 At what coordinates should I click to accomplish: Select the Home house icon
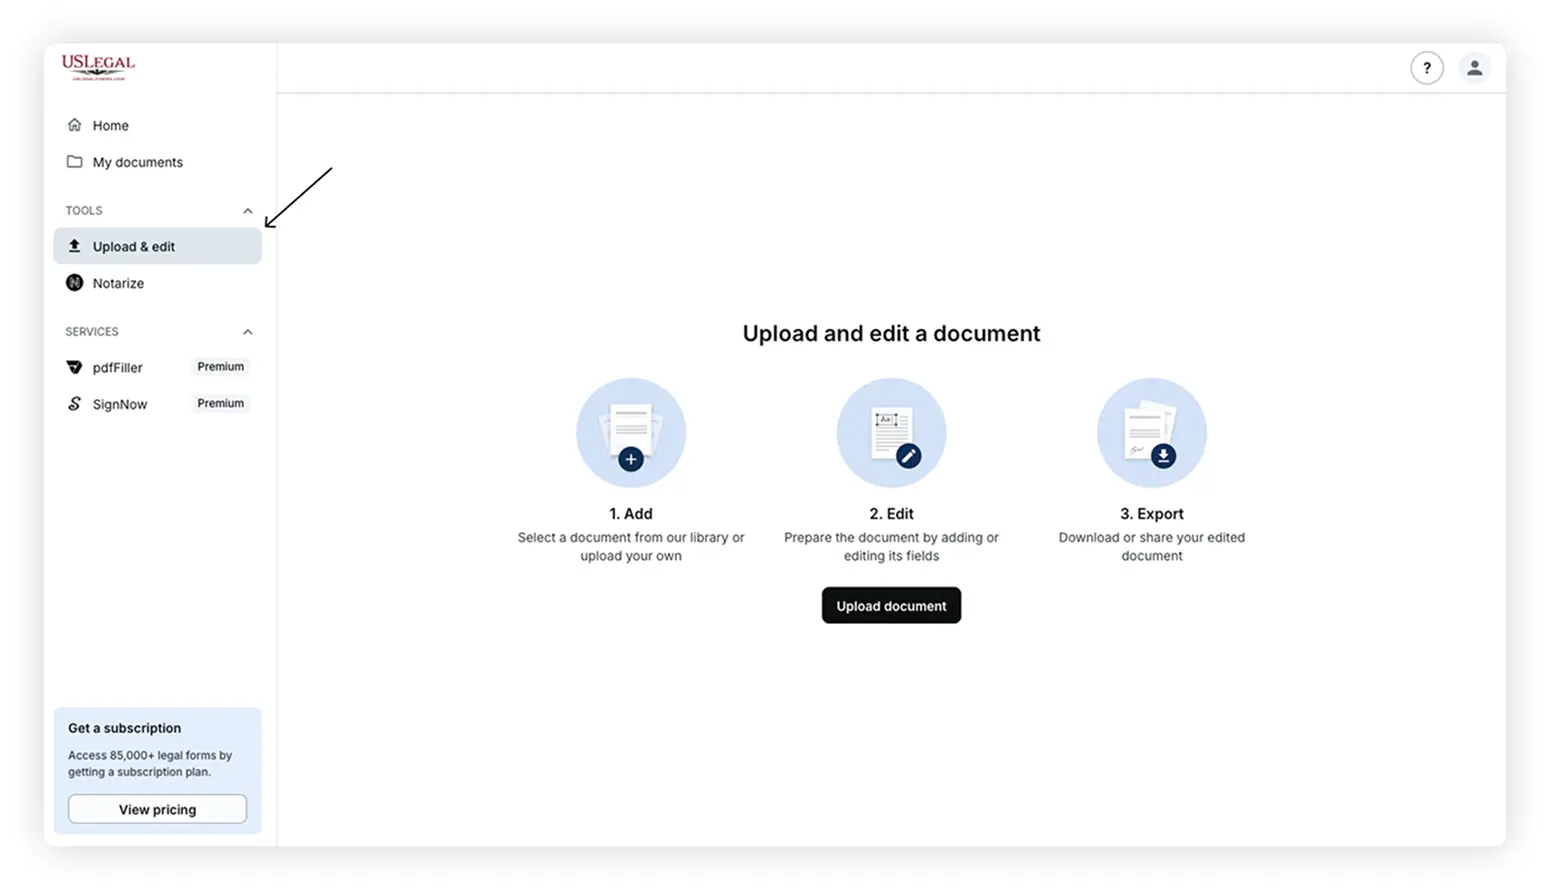tap(74, 124)
